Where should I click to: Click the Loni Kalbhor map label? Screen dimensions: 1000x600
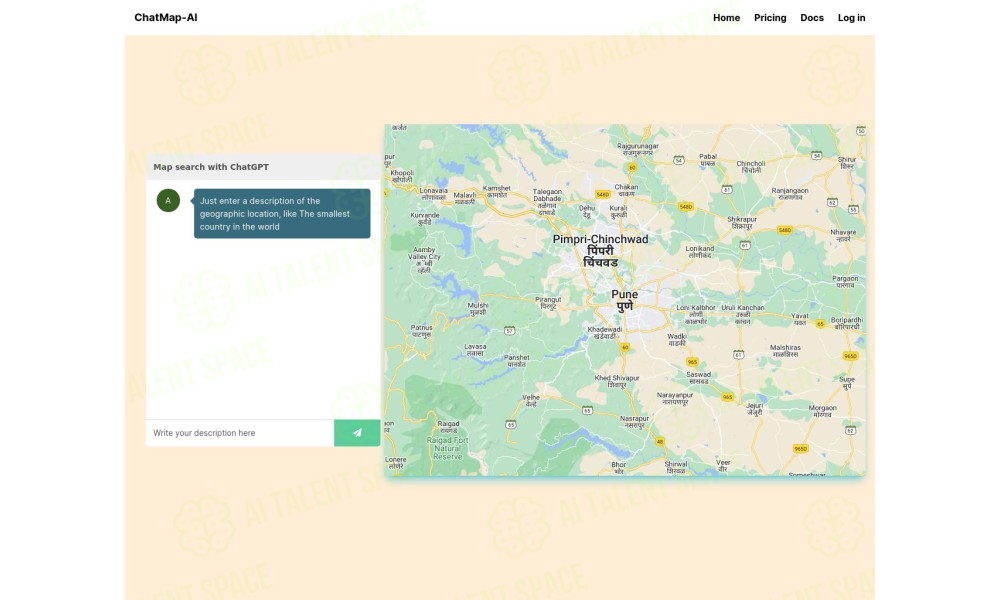pos(696,314)
